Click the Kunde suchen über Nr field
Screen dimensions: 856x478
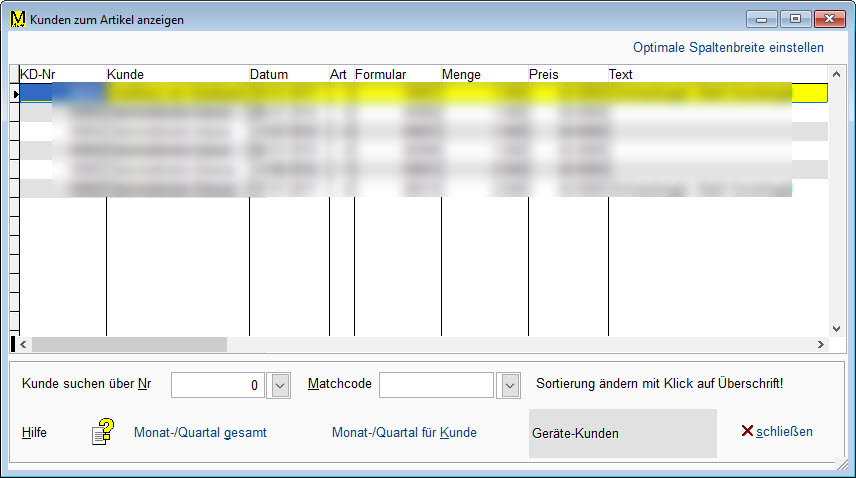[x=218, y=385]
